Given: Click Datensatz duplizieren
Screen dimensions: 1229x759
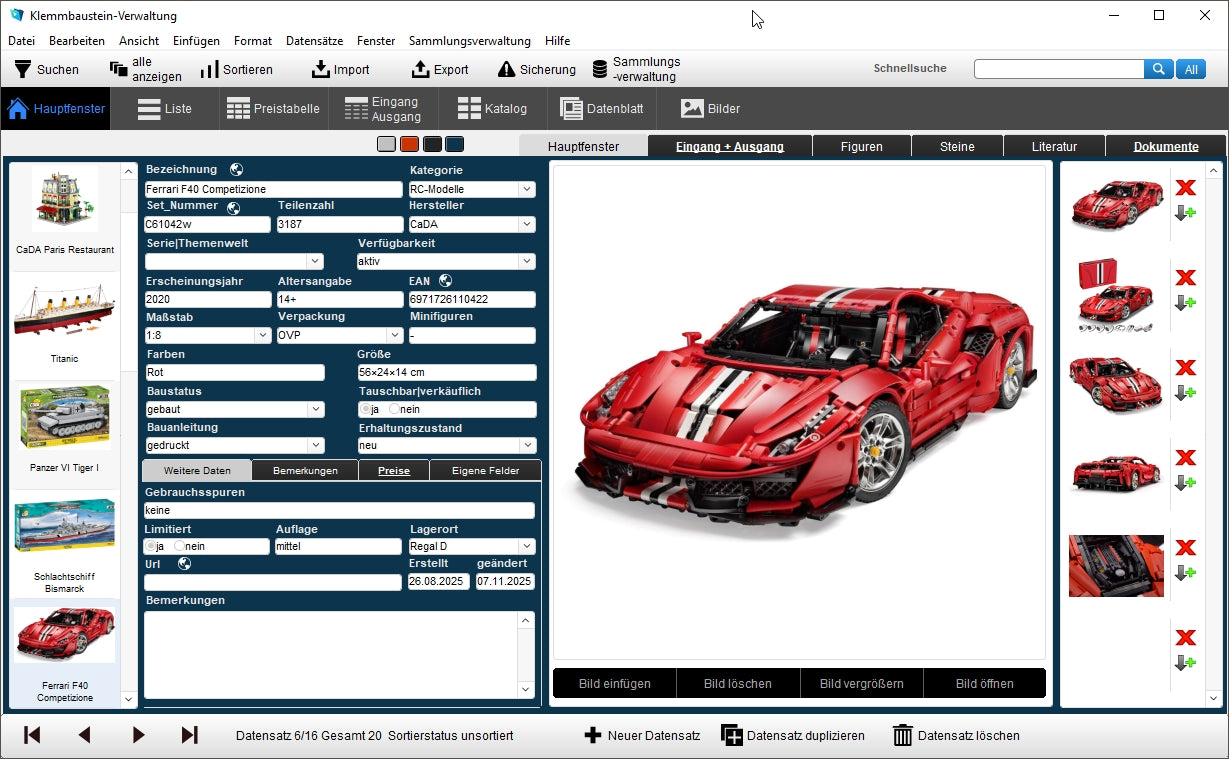Looking at the screenshot, I should coord(793,735).
